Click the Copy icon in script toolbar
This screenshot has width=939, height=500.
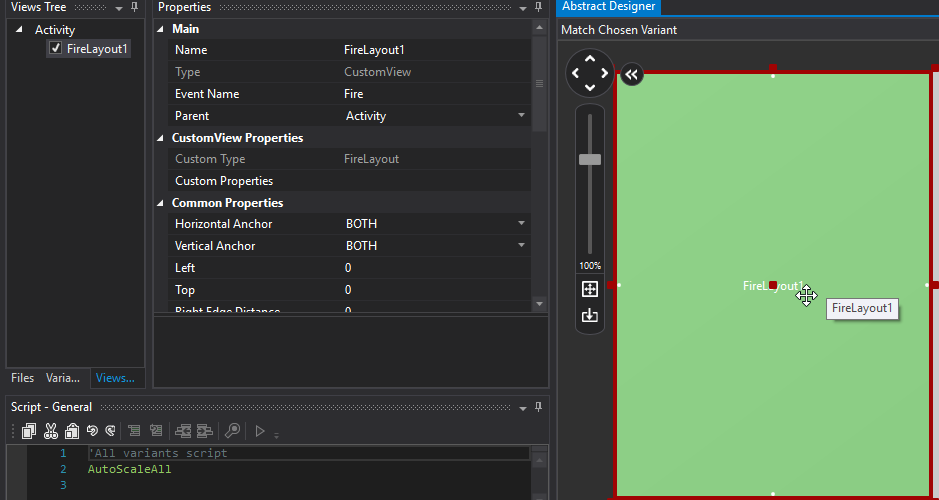(x=29, y=431)
